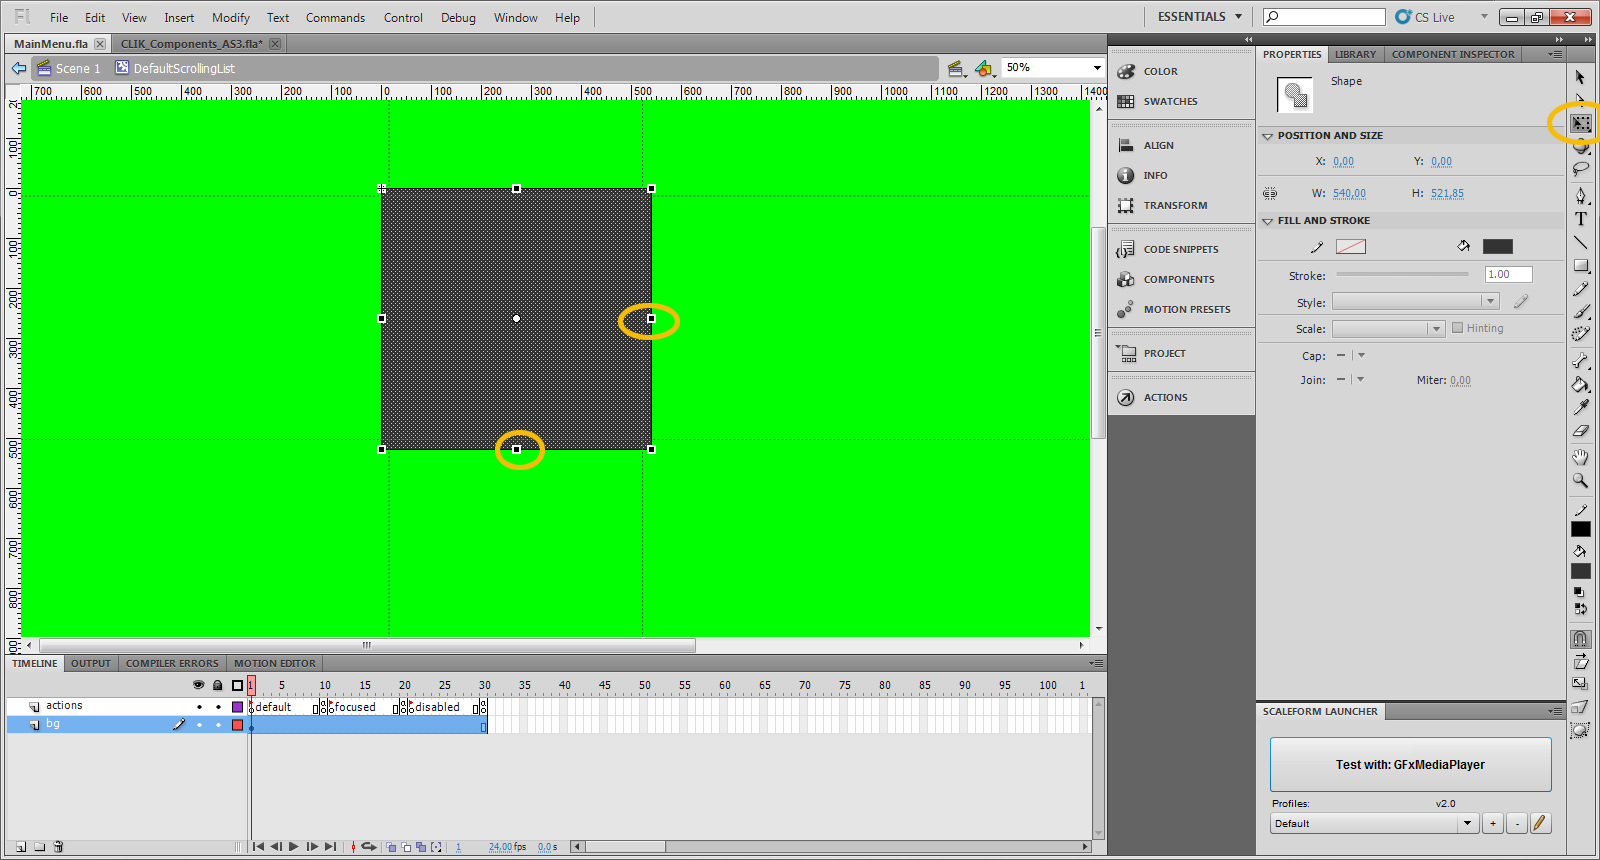Select the Lasso tool
Screen dimensions: 1600x860
1580,170
